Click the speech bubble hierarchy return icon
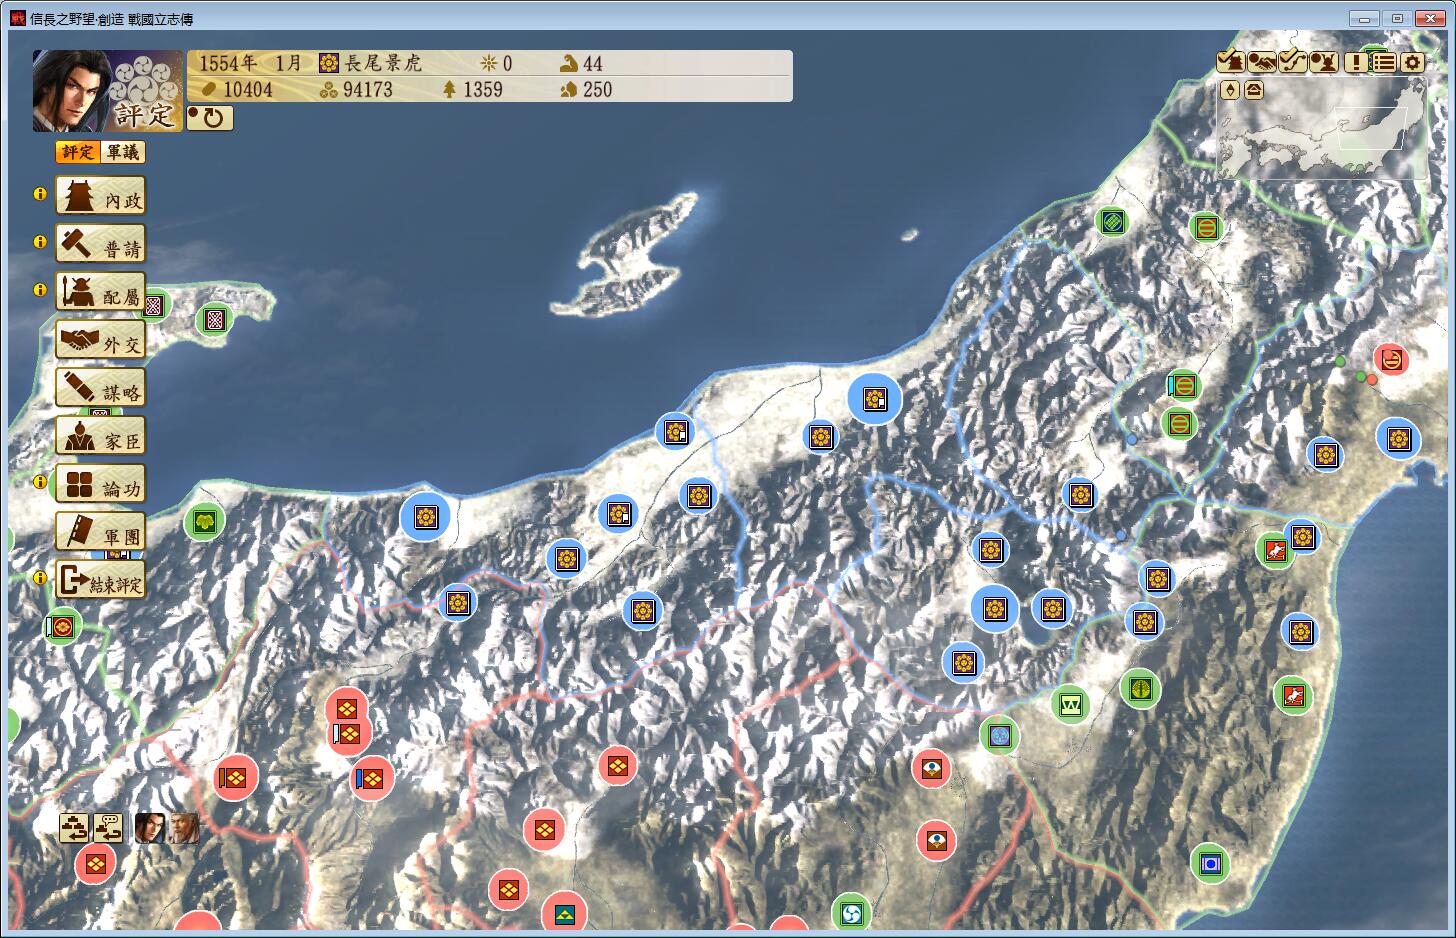The image size is (1456, 938). tap(108, 828)
